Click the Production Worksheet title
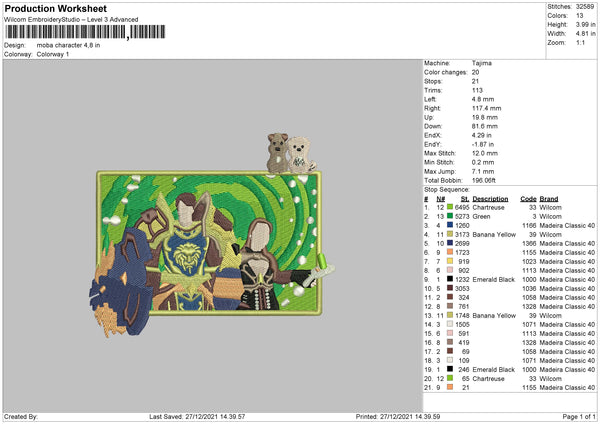This screenshot has height=424, width=600. pos(56,8)
